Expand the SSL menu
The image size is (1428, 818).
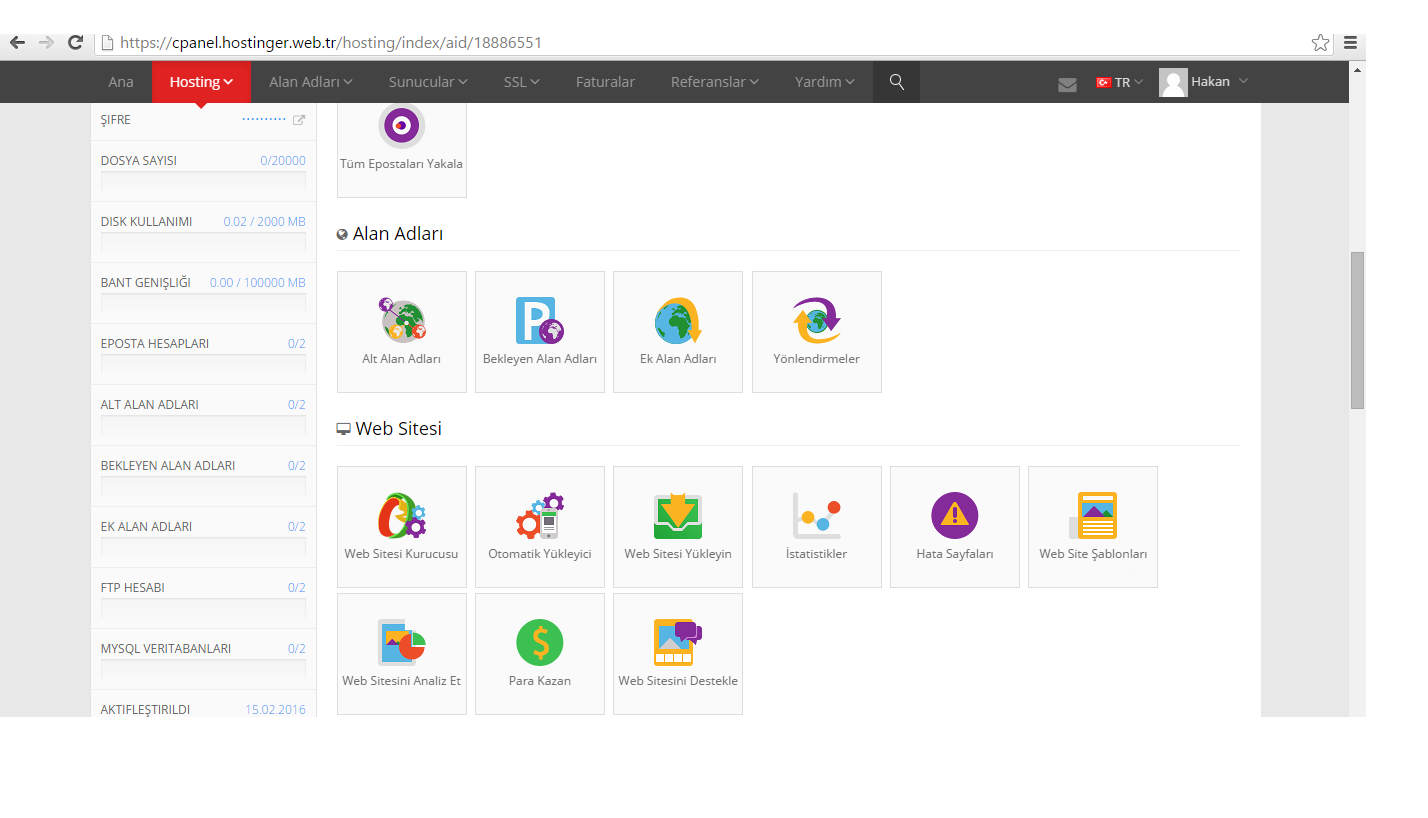point(521,82)
